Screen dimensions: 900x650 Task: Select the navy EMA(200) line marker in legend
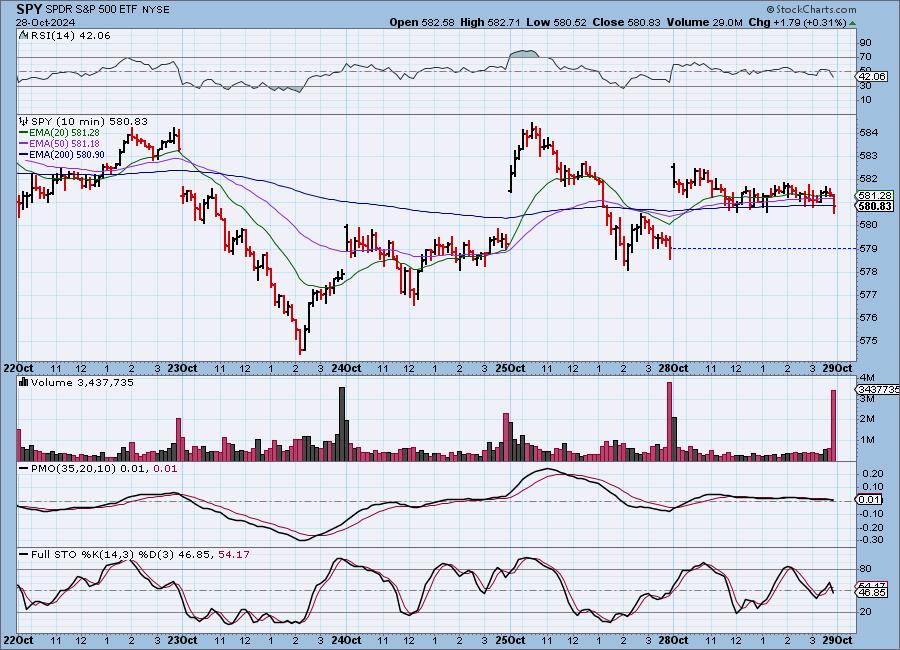pos(24,154)
